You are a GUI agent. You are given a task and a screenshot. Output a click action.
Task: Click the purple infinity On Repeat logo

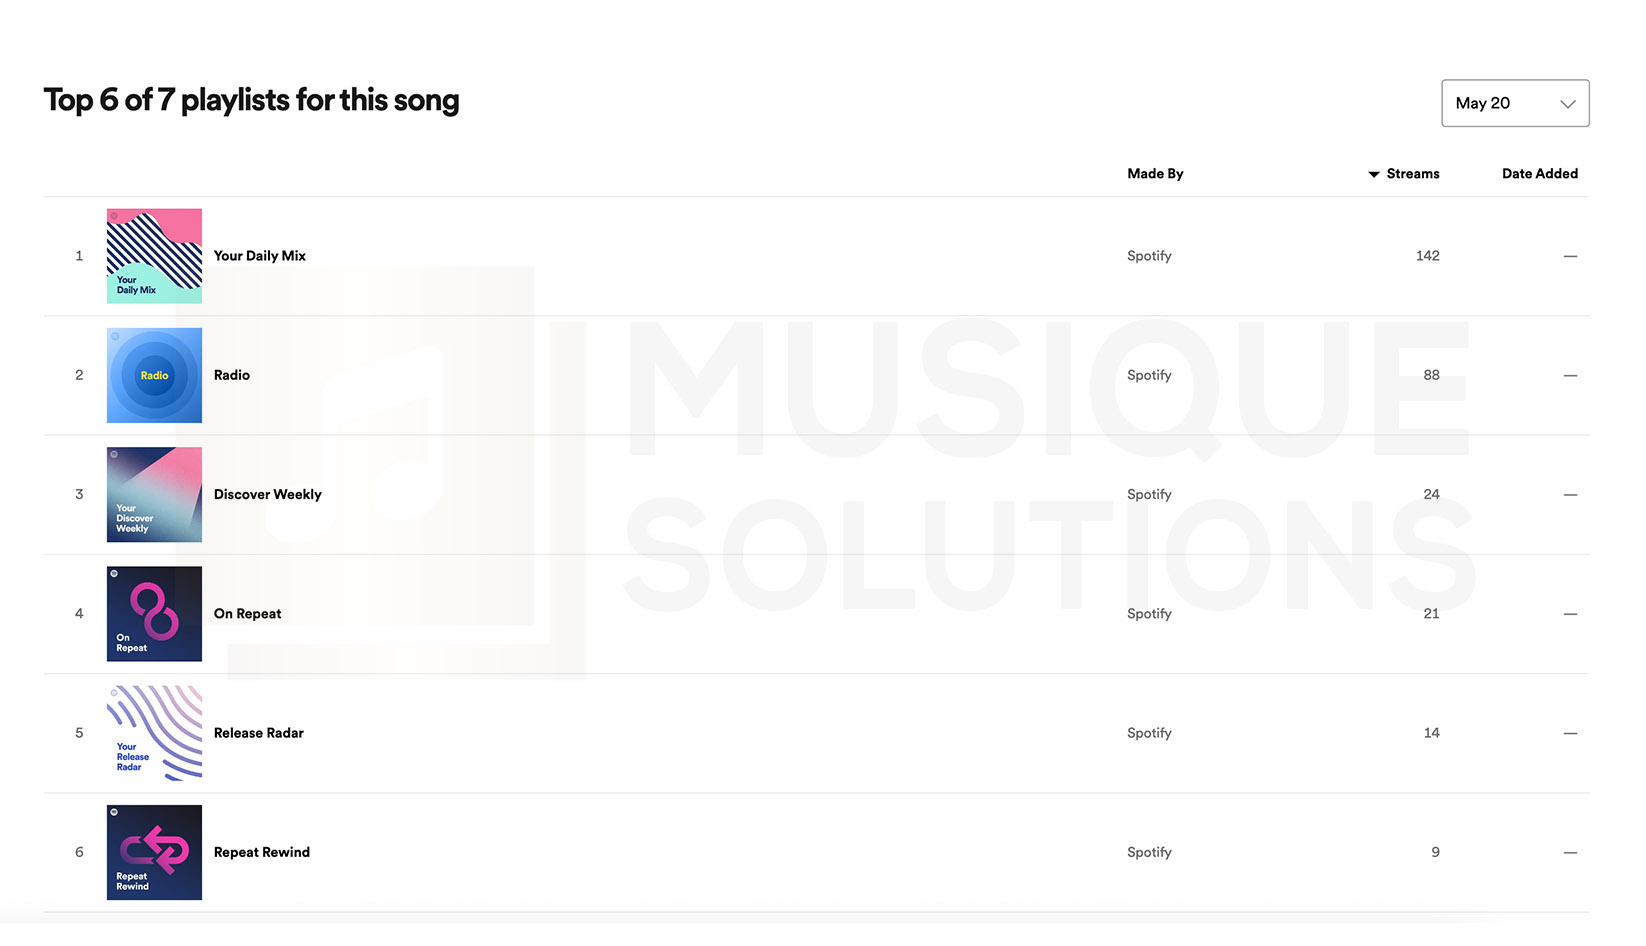(153, 610)
